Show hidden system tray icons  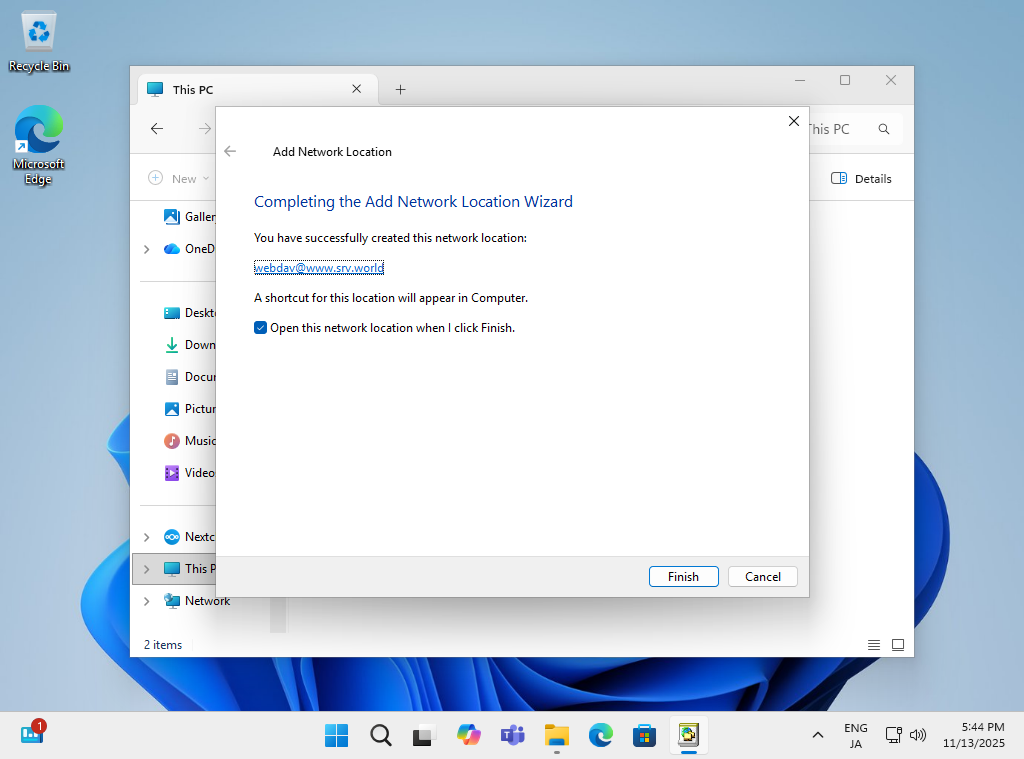818,735
